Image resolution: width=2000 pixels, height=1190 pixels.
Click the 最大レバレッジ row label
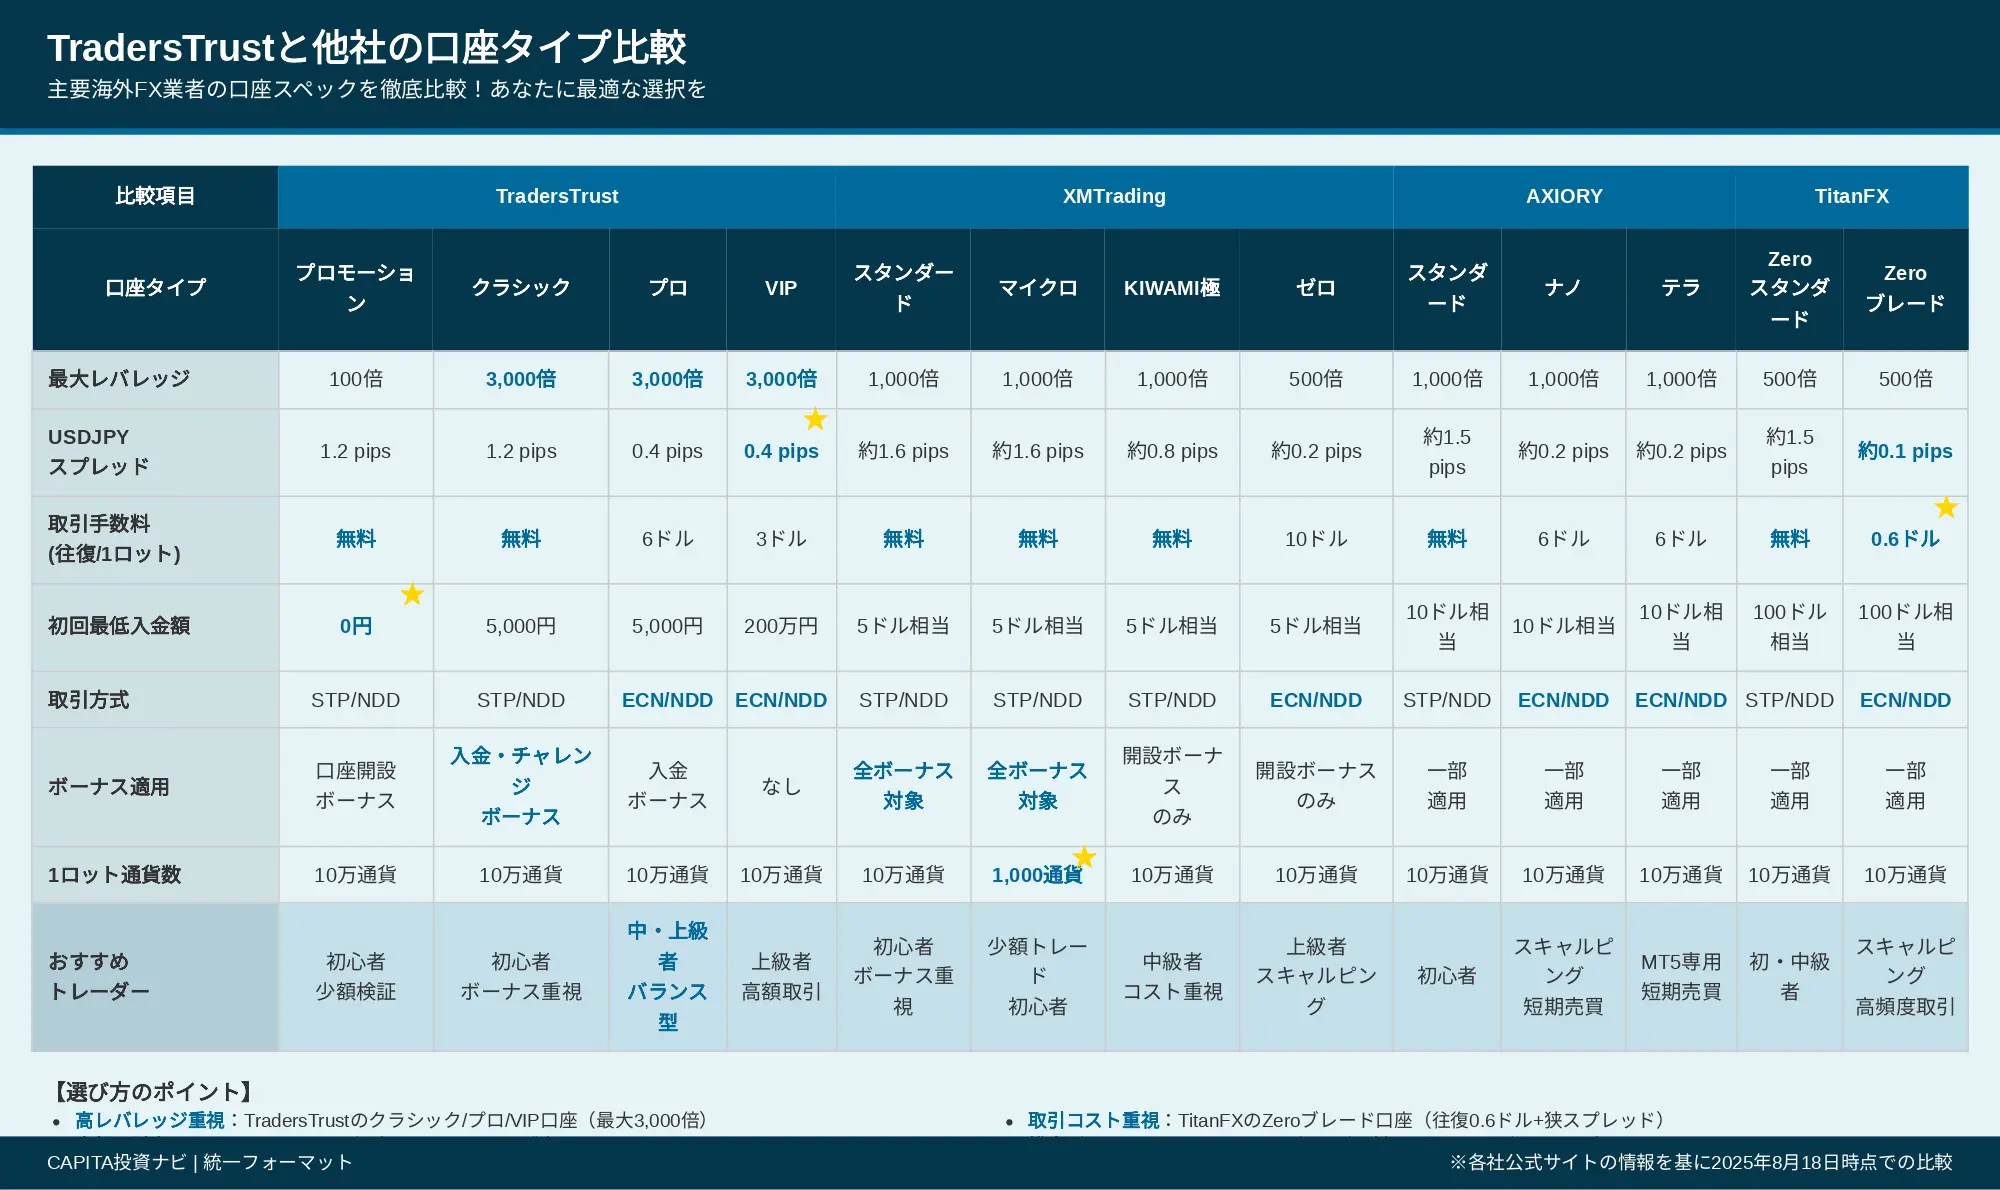[155, 379]
